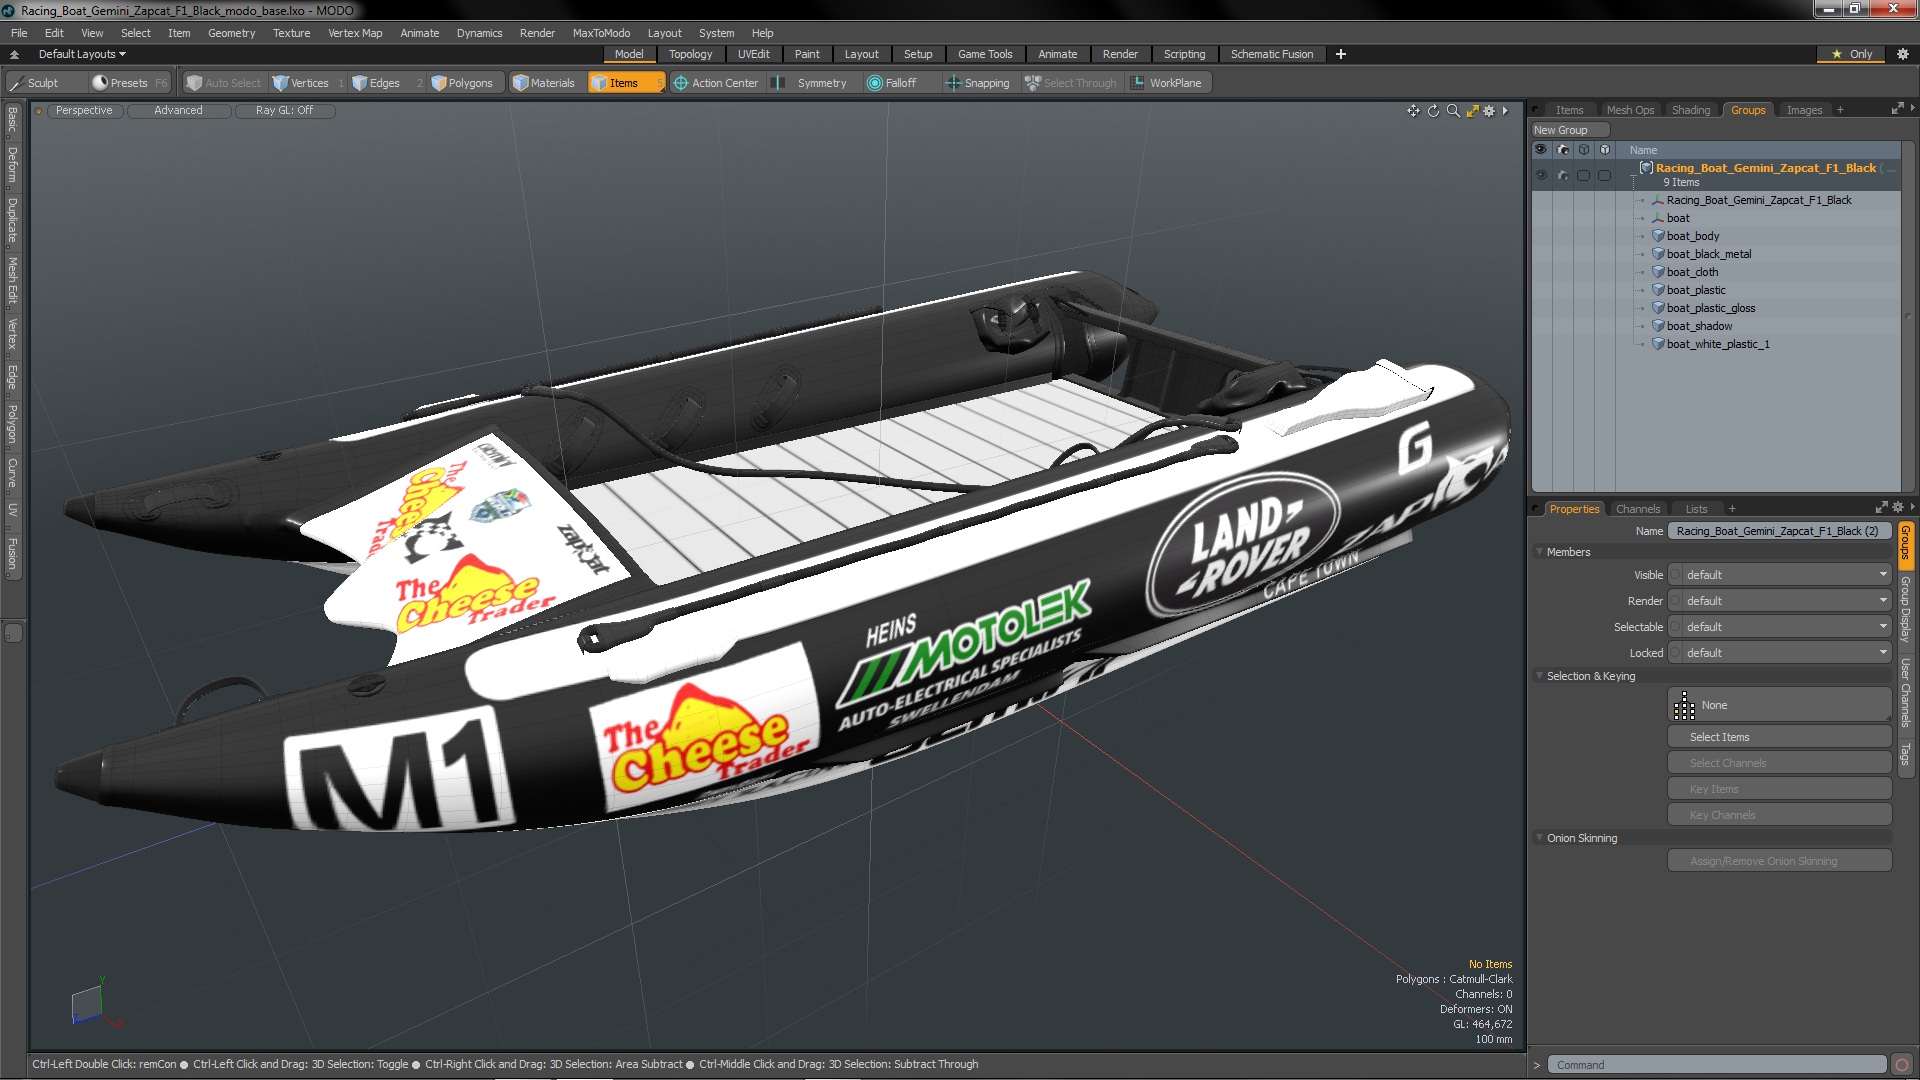Click the group hierarchy icon beside None
This screenshot has width=1920, height=1080.
coord(1684,706)
